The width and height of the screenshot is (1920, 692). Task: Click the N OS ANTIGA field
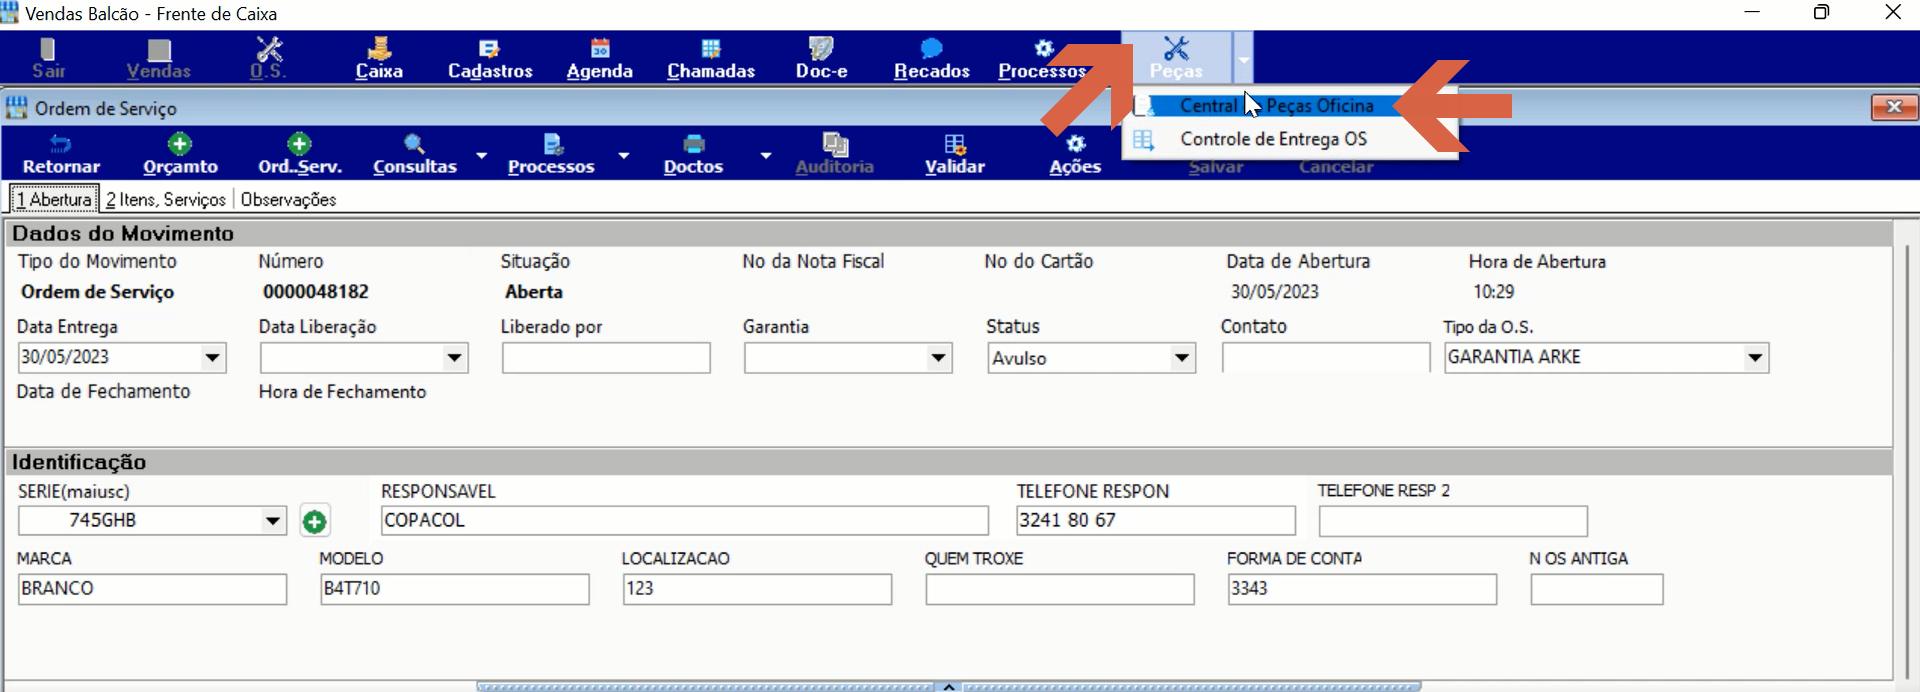click(1597, 588)
